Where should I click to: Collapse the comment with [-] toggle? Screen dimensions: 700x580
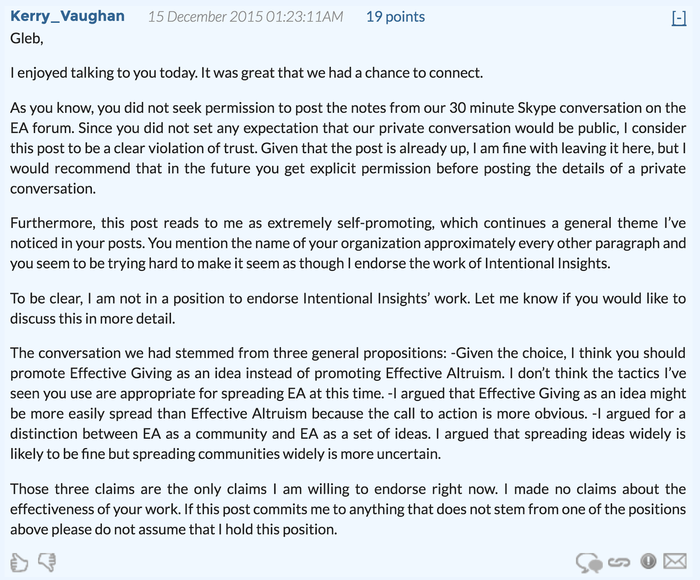point(679,17)
